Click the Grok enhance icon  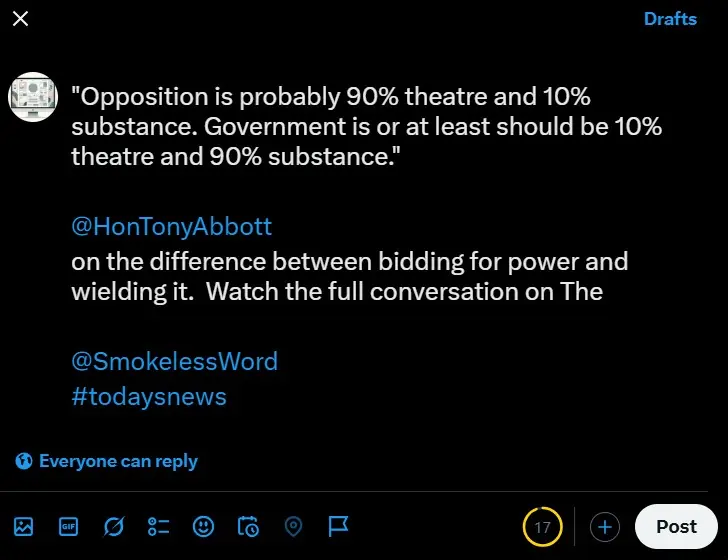pos(113,526)
